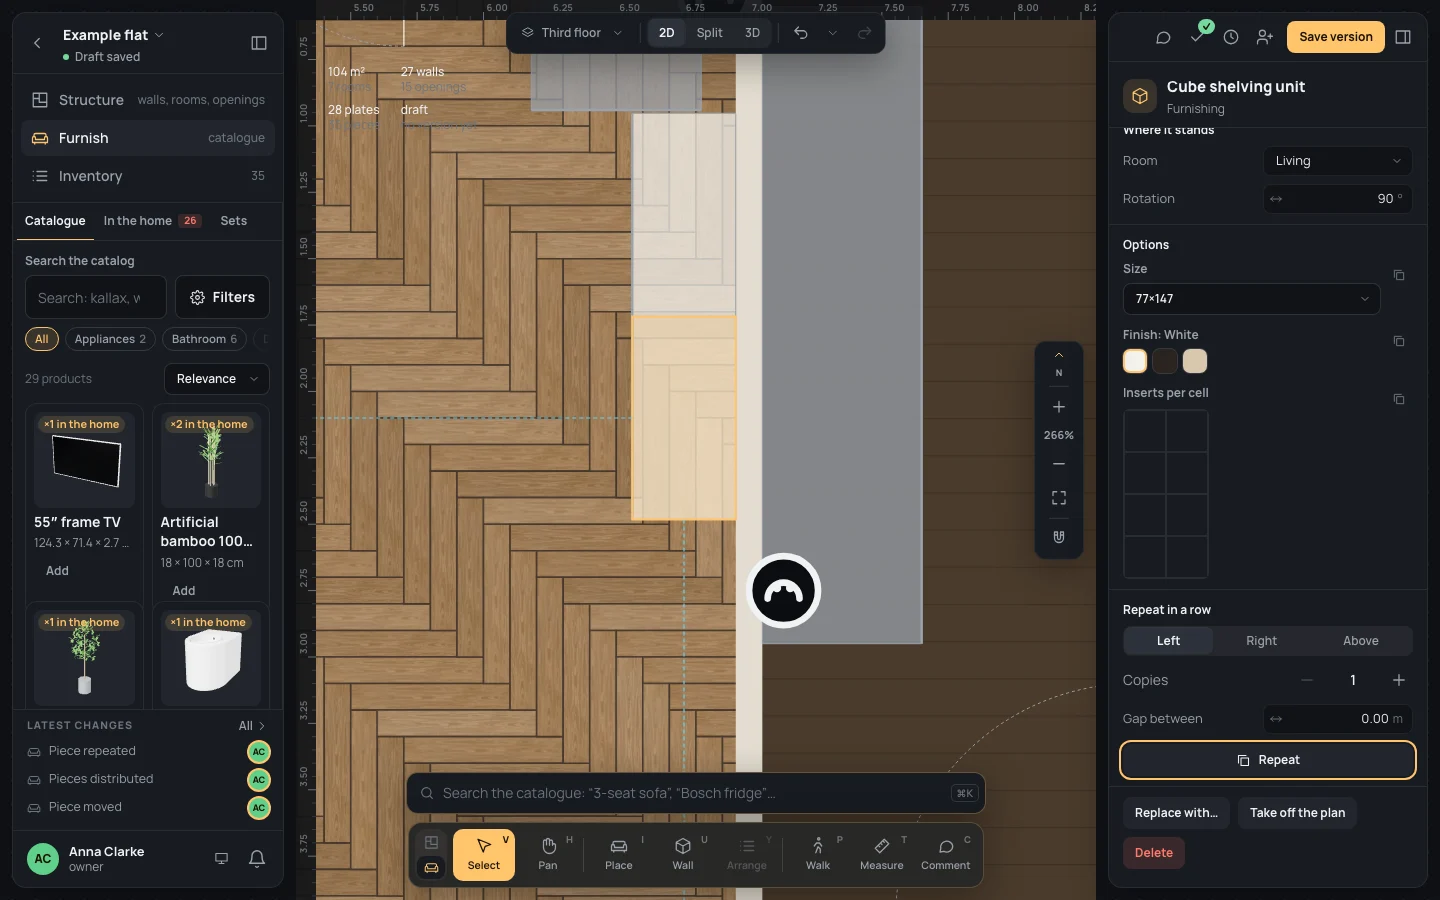Start Walk mode
Viewport: 1440px width, 900px height.
818,855
